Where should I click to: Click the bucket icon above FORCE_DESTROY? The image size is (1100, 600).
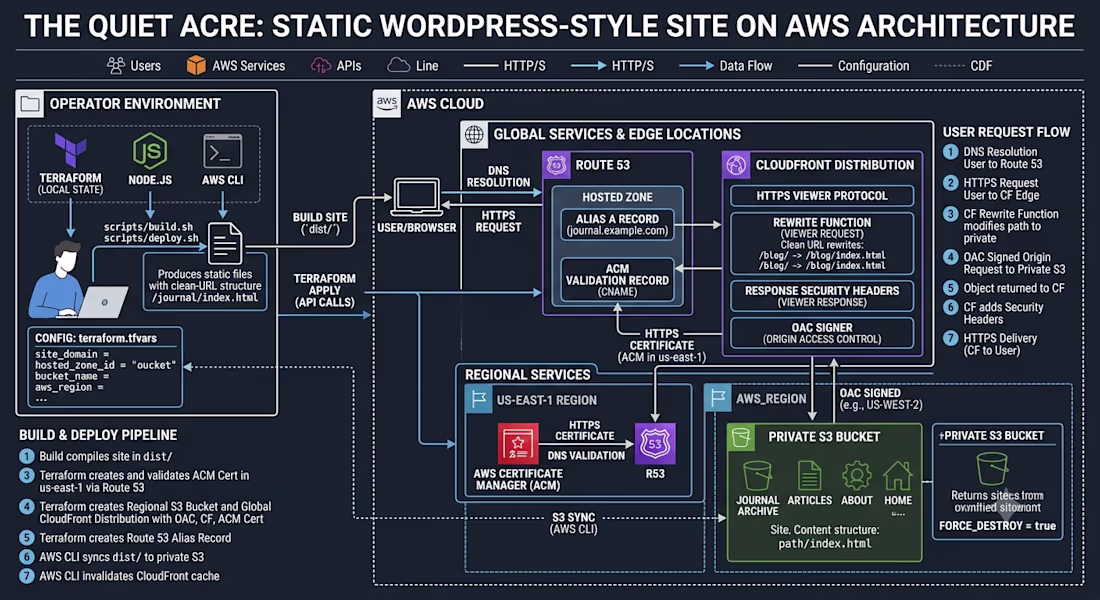click(992, 468)
